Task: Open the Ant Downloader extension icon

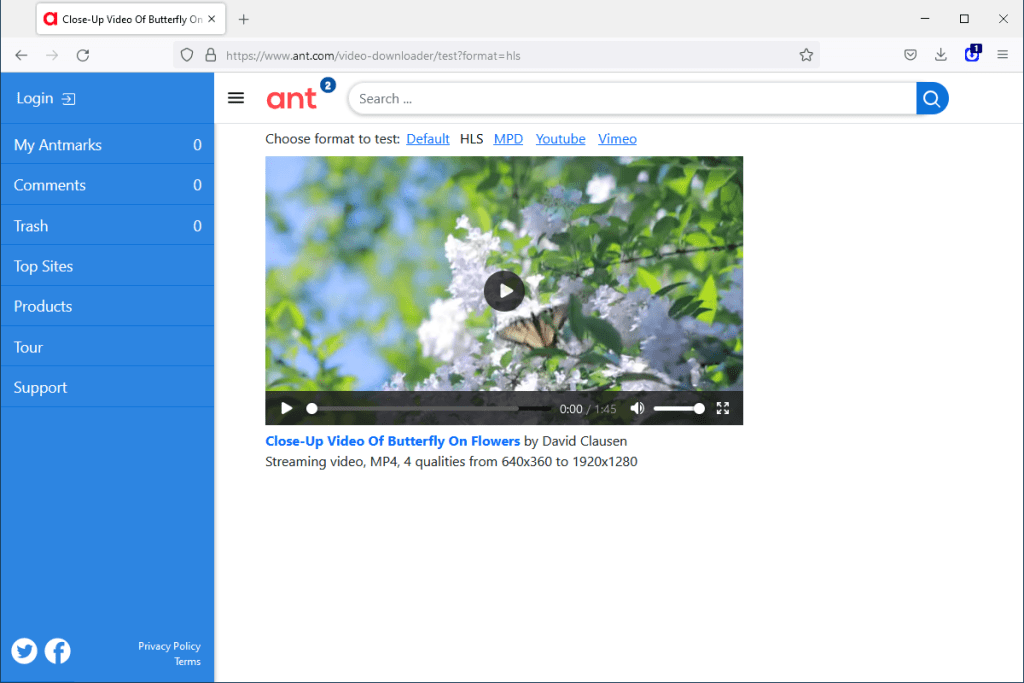Action: (972, 54)
